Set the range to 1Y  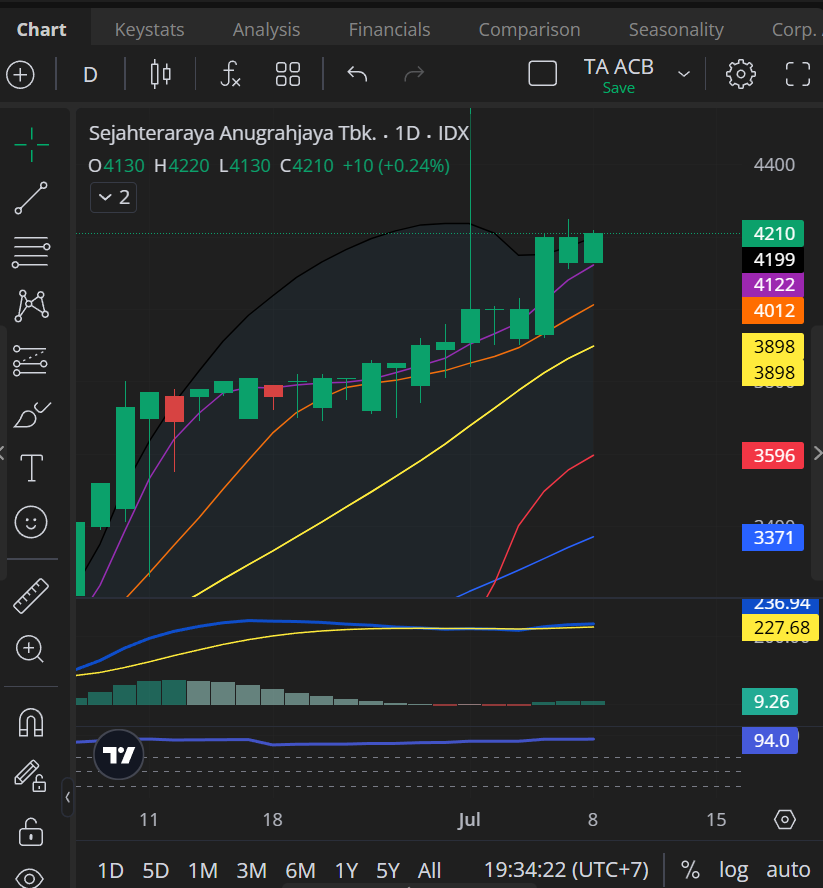pyautogui.click(x=347, y=870)
